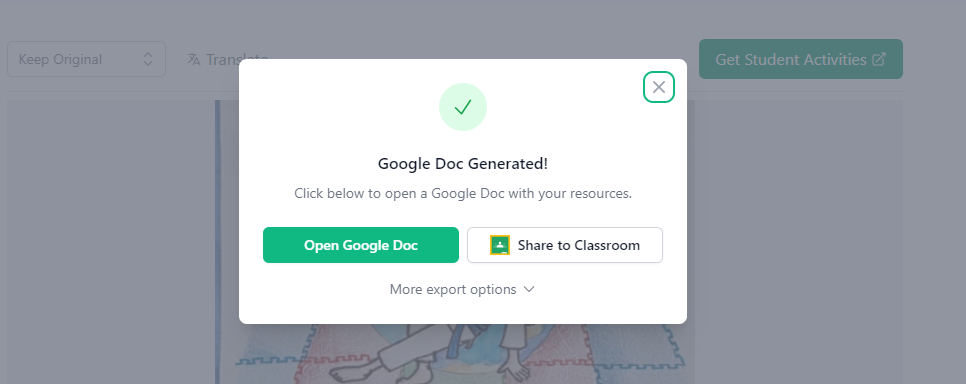Viewport: 966px width, 384px height.
Task: Expand More export options
Action: 462,289
